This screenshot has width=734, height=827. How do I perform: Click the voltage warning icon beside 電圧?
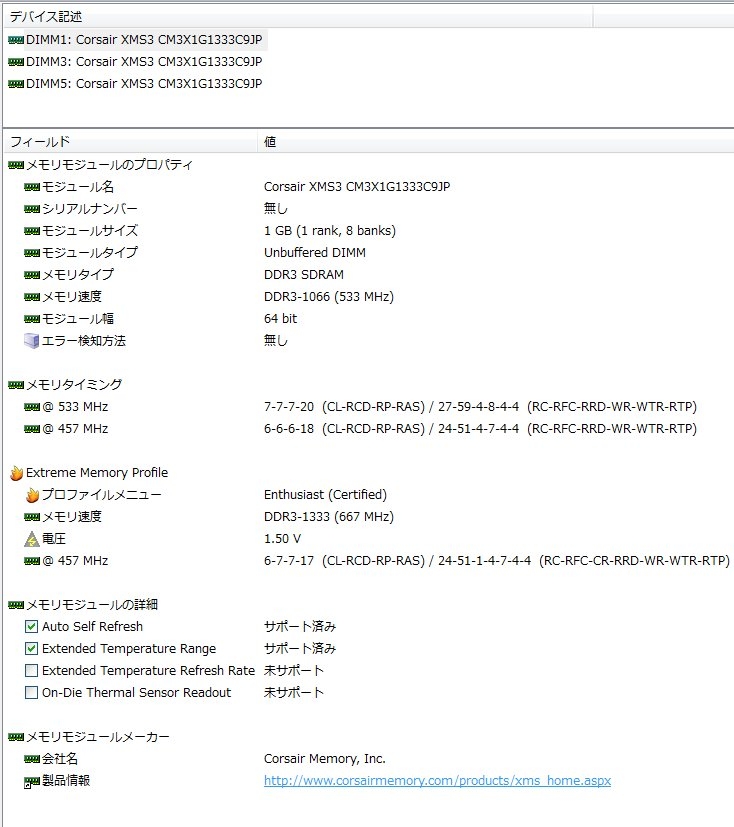tap(32, 539)
